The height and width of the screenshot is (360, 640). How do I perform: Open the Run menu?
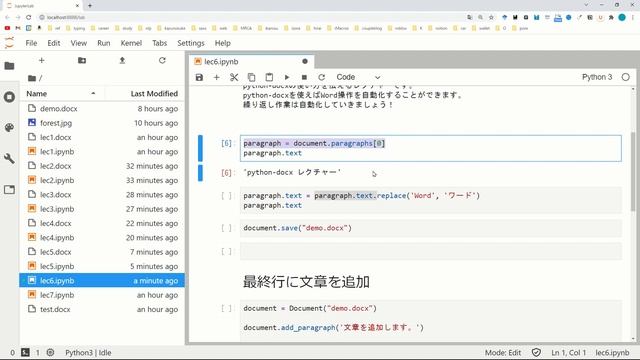[x=104, y=43]
